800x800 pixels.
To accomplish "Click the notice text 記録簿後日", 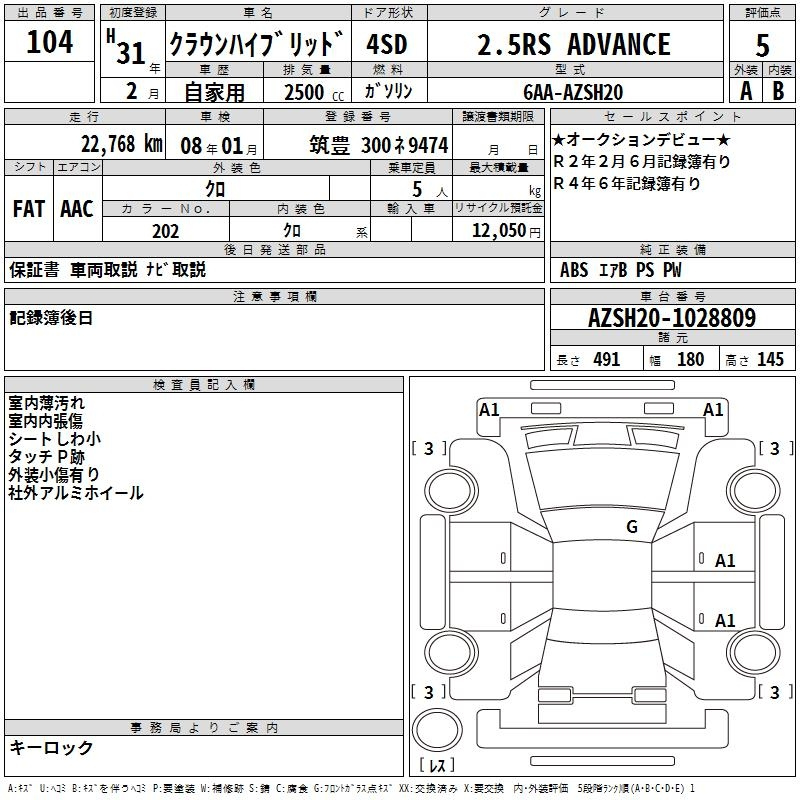I will click(51, 318).
